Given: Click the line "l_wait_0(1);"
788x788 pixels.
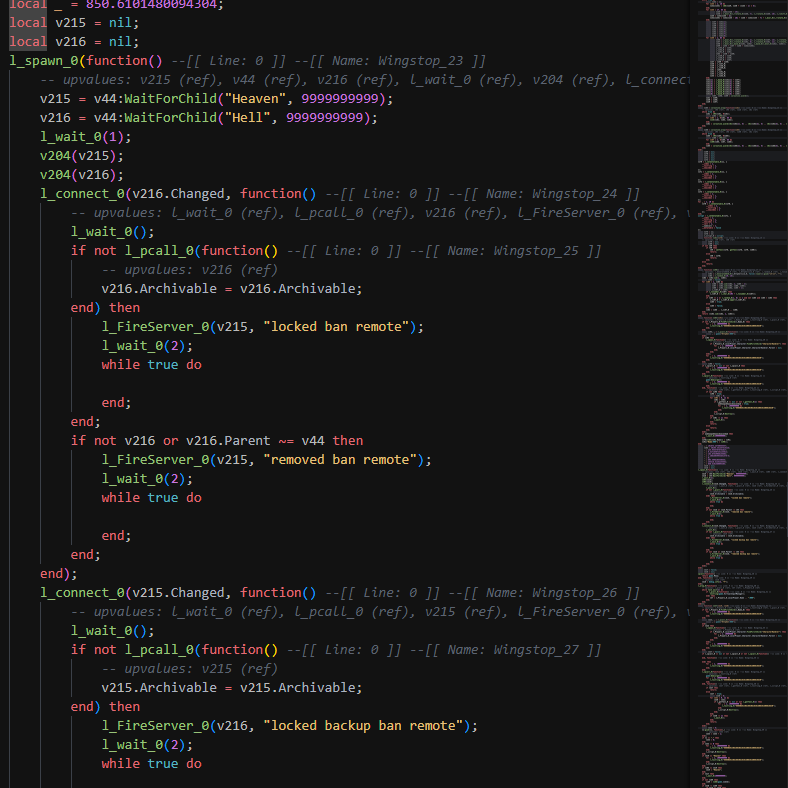Looking at the screenshot, I should 85,137.
